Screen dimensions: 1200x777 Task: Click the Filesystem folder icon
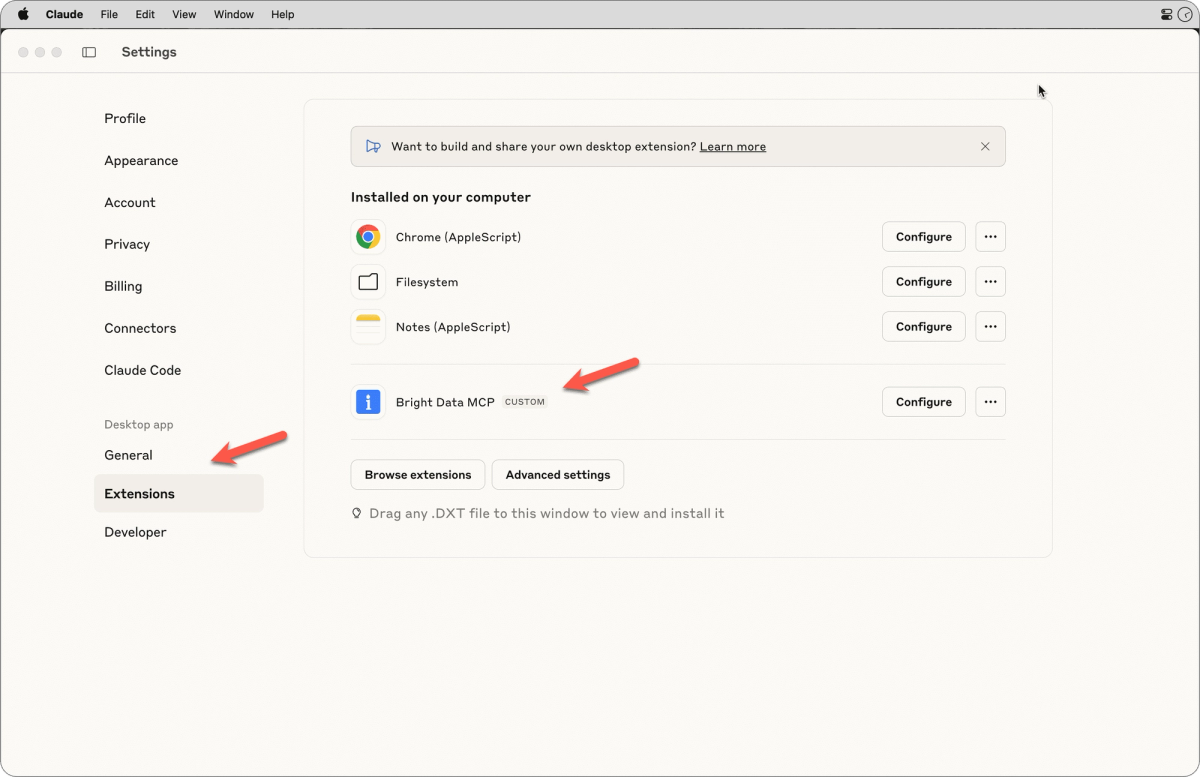click(x=368, y=282)
